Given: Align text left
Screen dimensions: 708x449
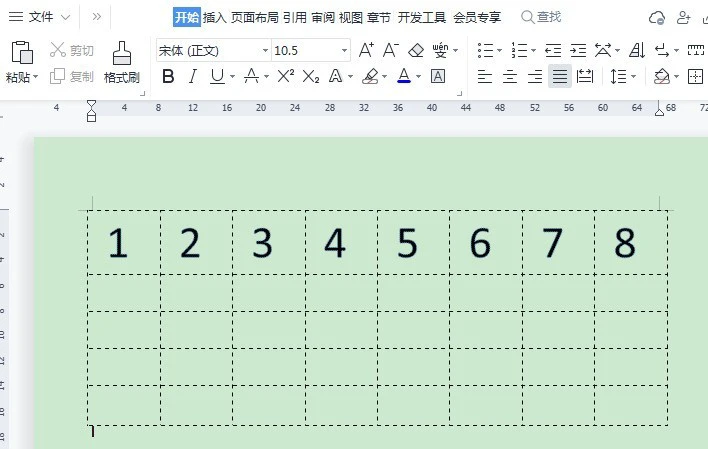Looking at the screenshot, I should [x=484, y=76].
